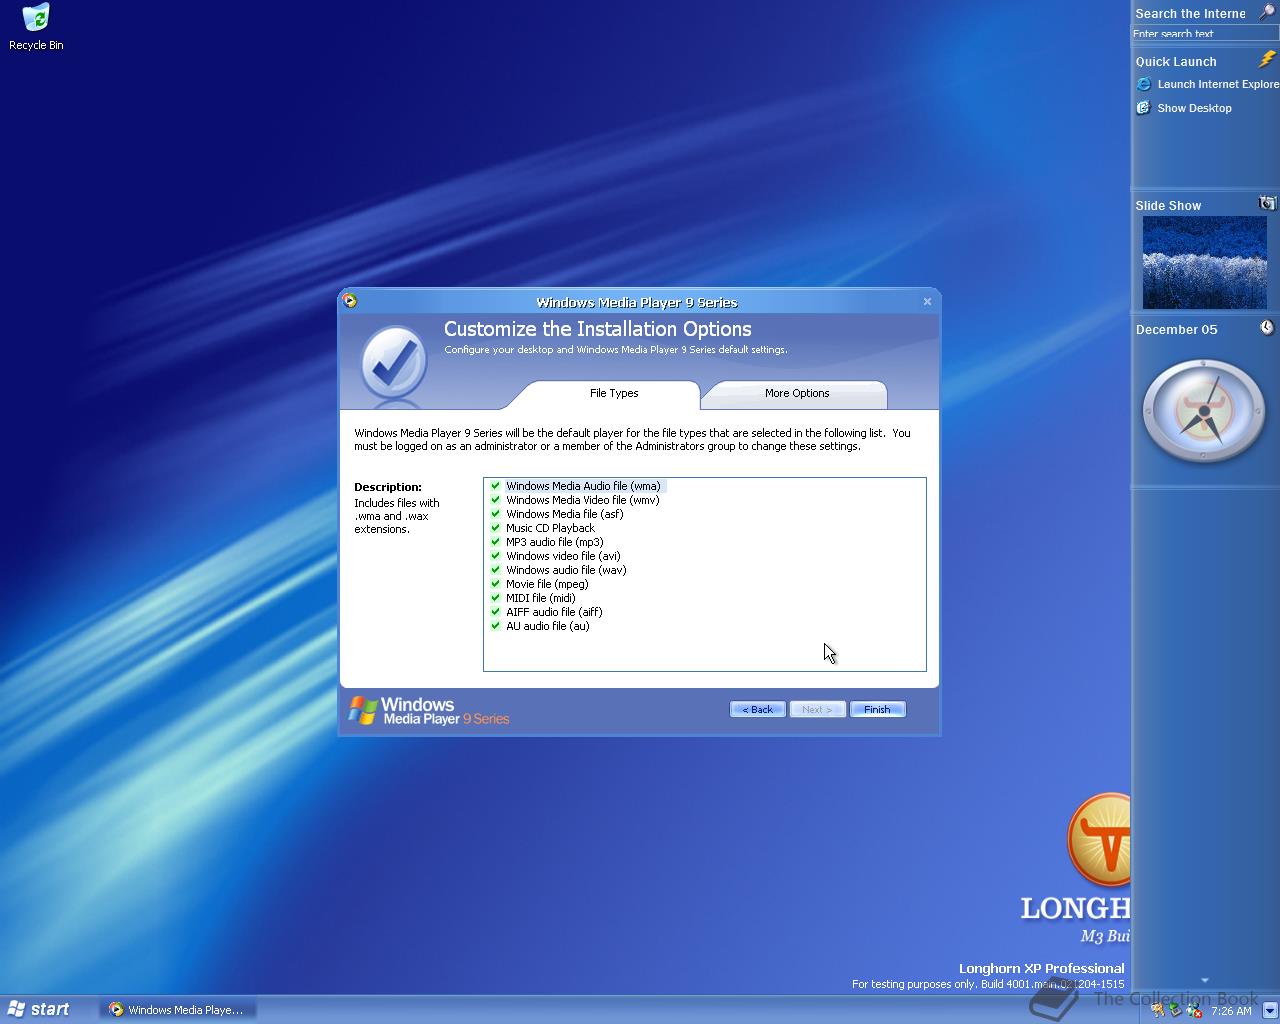
Task: Click the Quick Launch lightning bolt icon
Action: pos(1267,60)
